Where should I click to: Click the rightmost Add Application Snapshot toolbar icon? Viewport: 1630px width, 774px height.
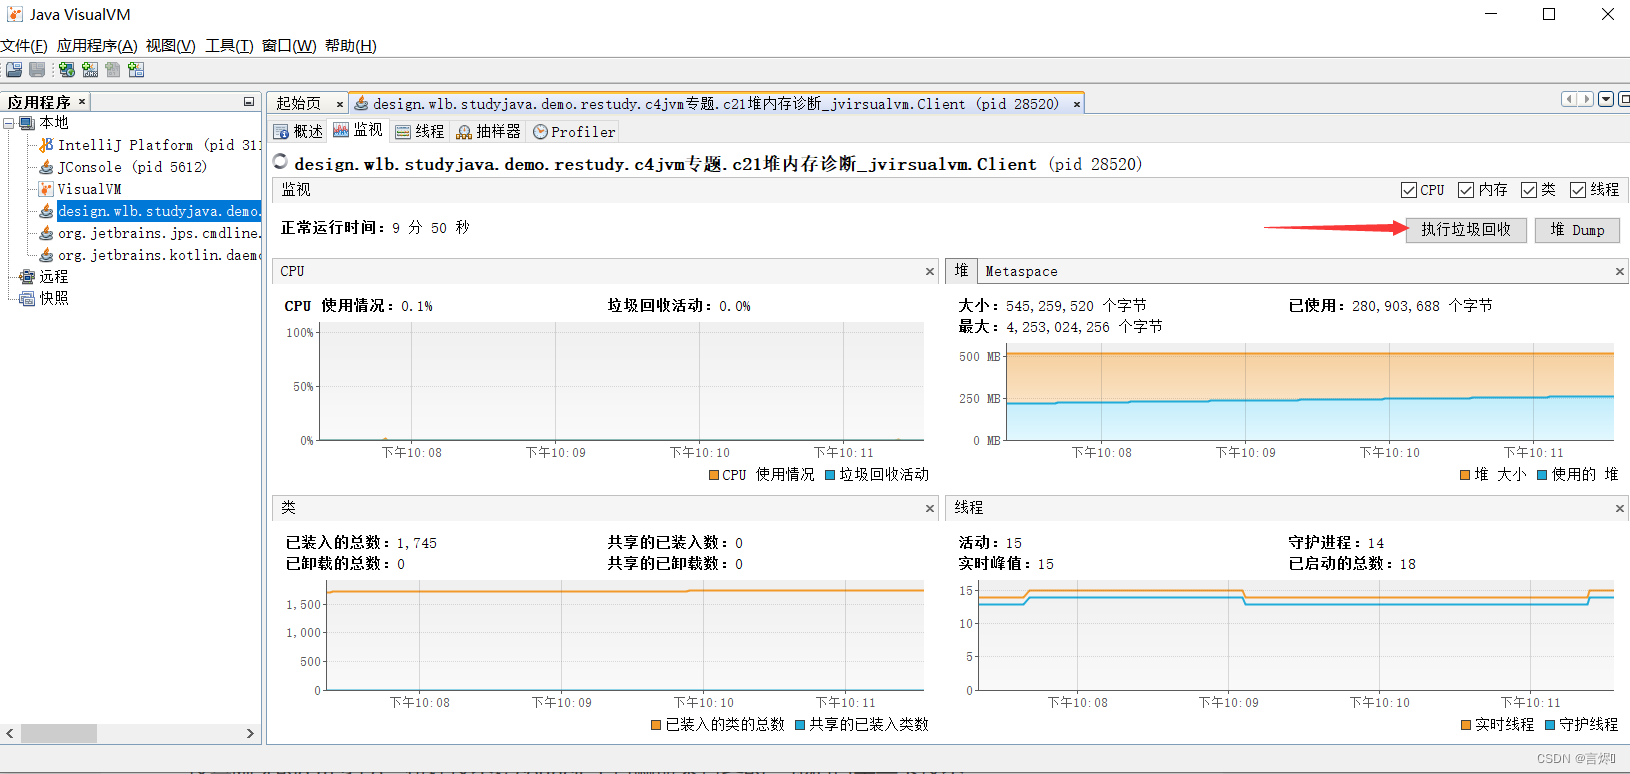(x=136, y=70)
